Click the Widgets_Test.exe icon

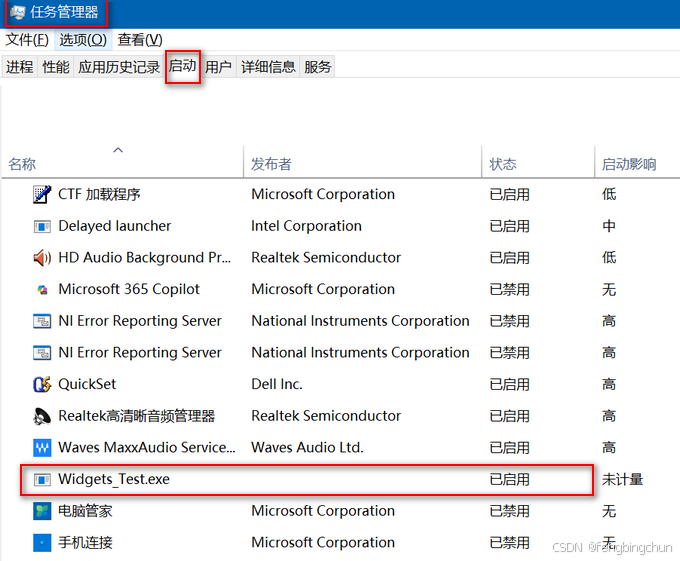(x=42, y=479)
